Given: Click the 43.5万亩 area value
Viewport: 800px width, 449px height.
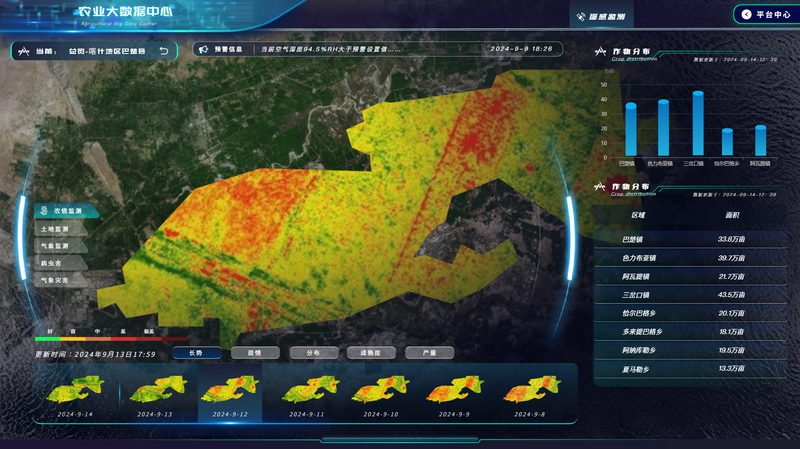Looking at the screenshot, I should click(731, 295).
